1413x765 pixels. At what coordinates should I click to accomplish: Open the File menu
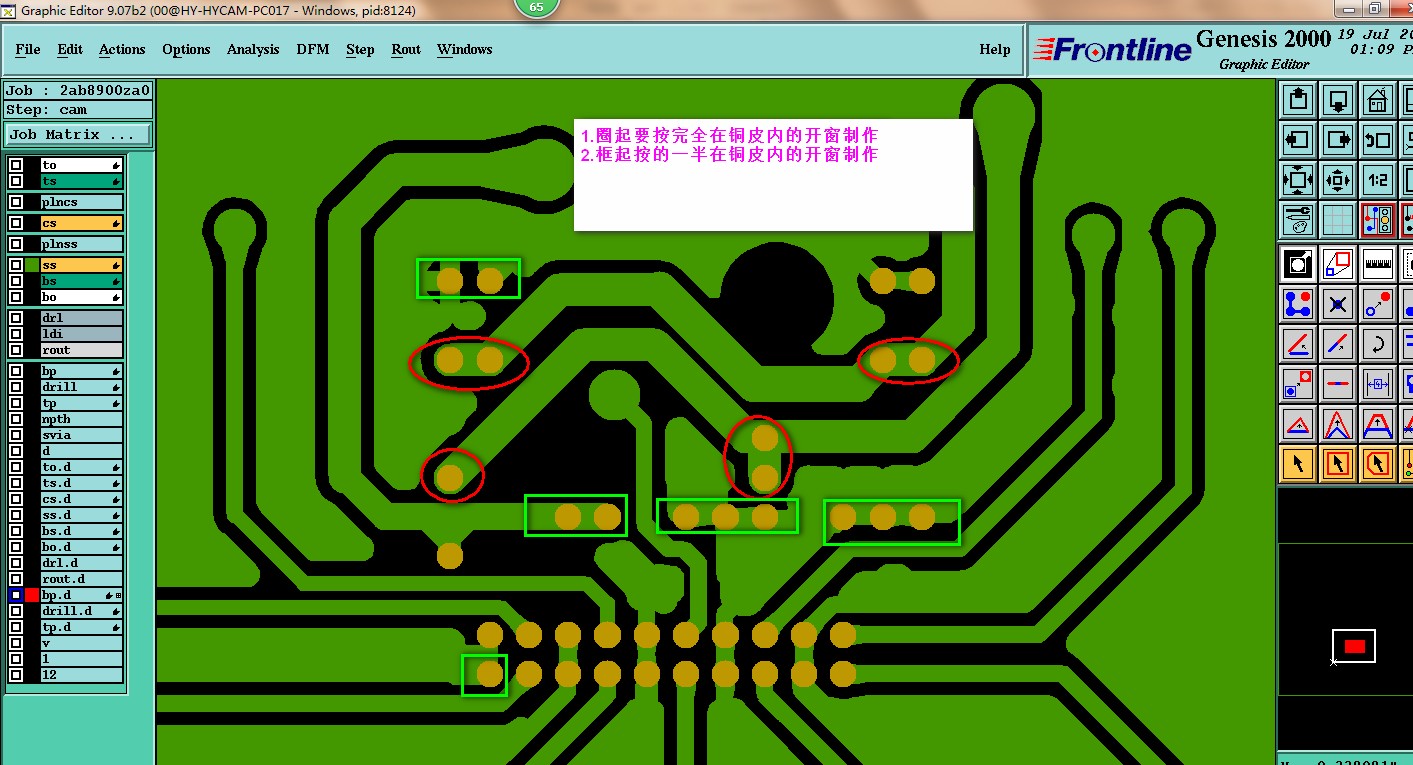pos(28,49)
